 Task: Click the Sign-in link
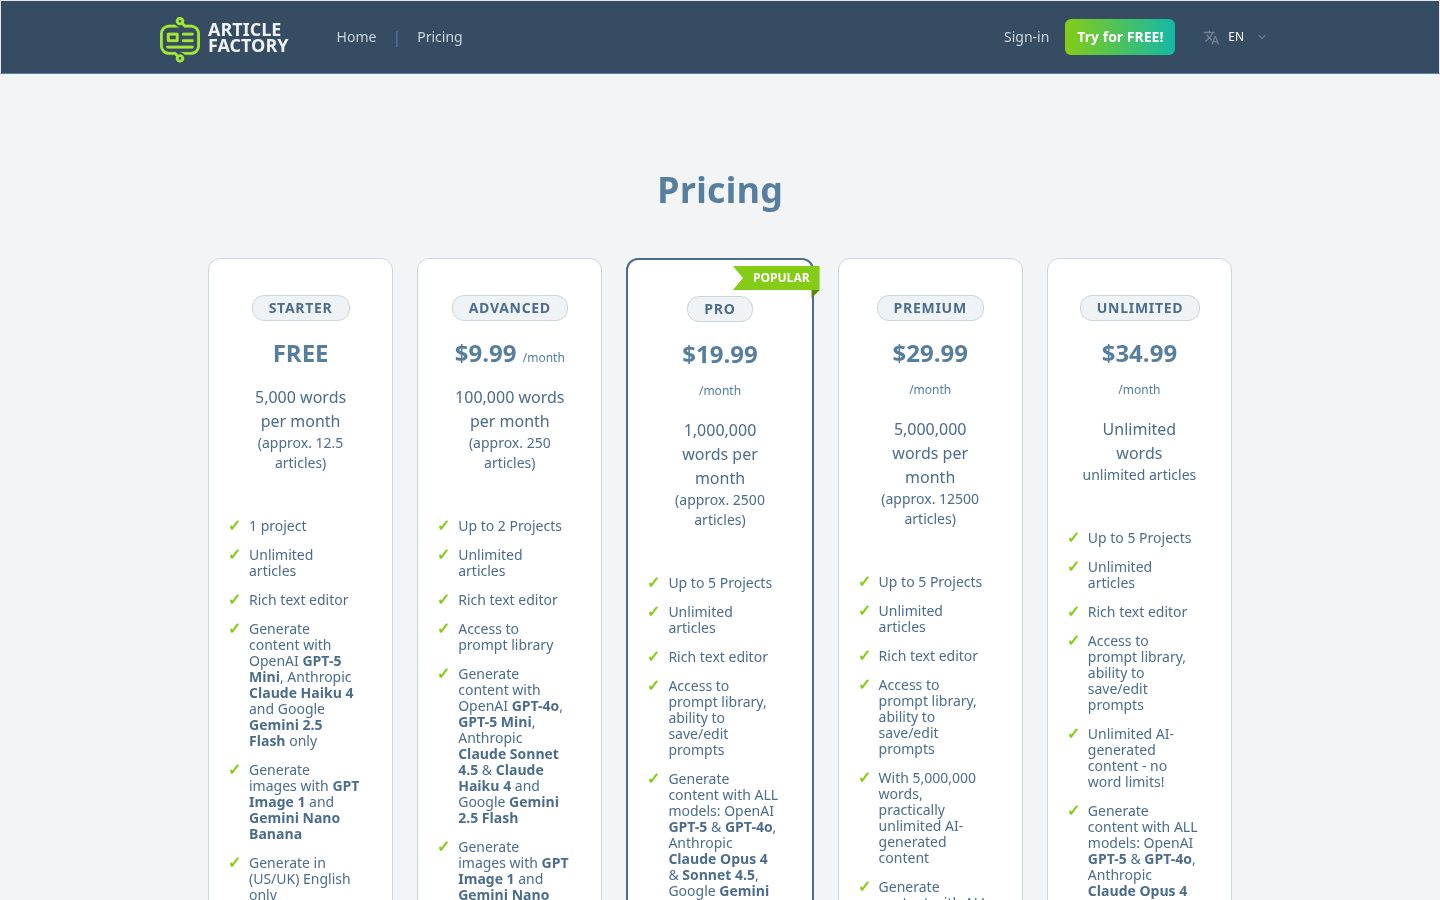point(1026,37)
